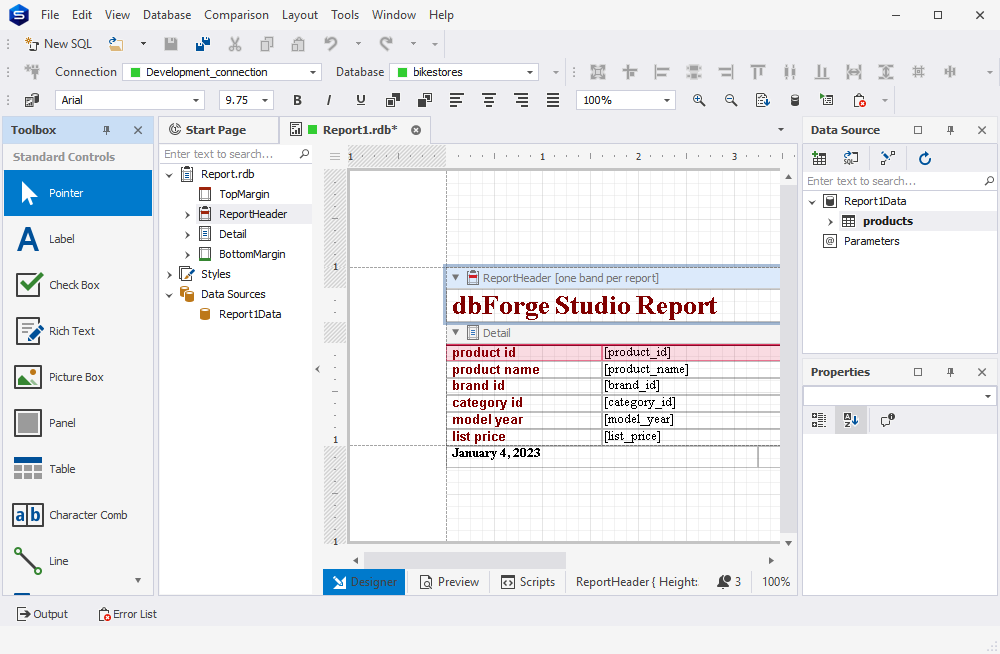Click the Save All icon
This screenshot has height=654, width=1000.
point(203,44)
